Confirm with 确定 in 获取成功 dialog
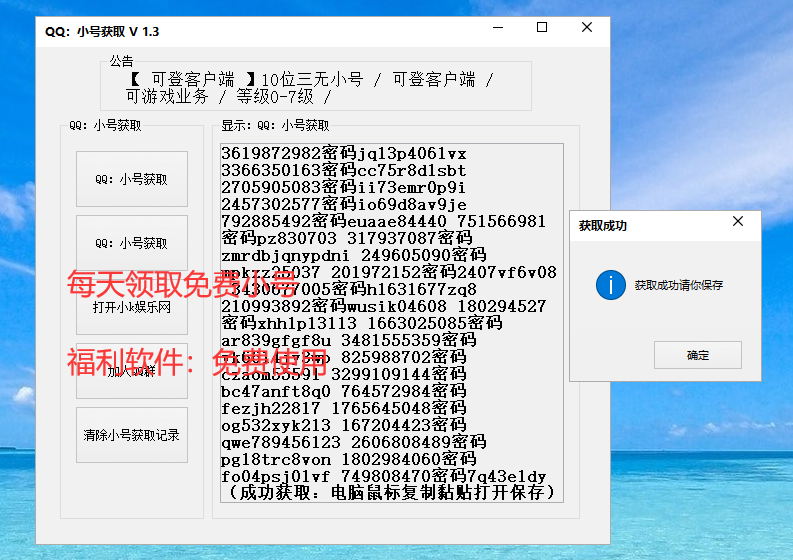793x560 pixels. tap(697, 355)
